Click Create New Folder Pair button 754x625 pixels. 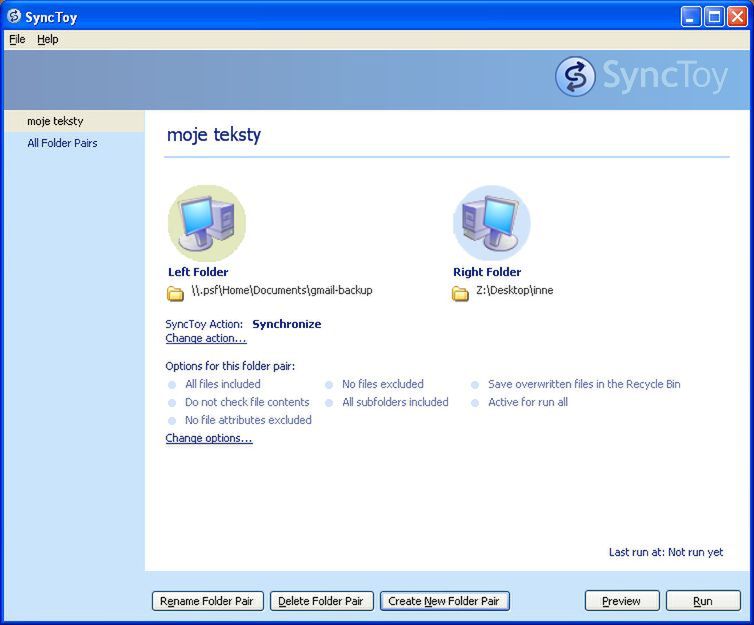[x=445, y=601]
